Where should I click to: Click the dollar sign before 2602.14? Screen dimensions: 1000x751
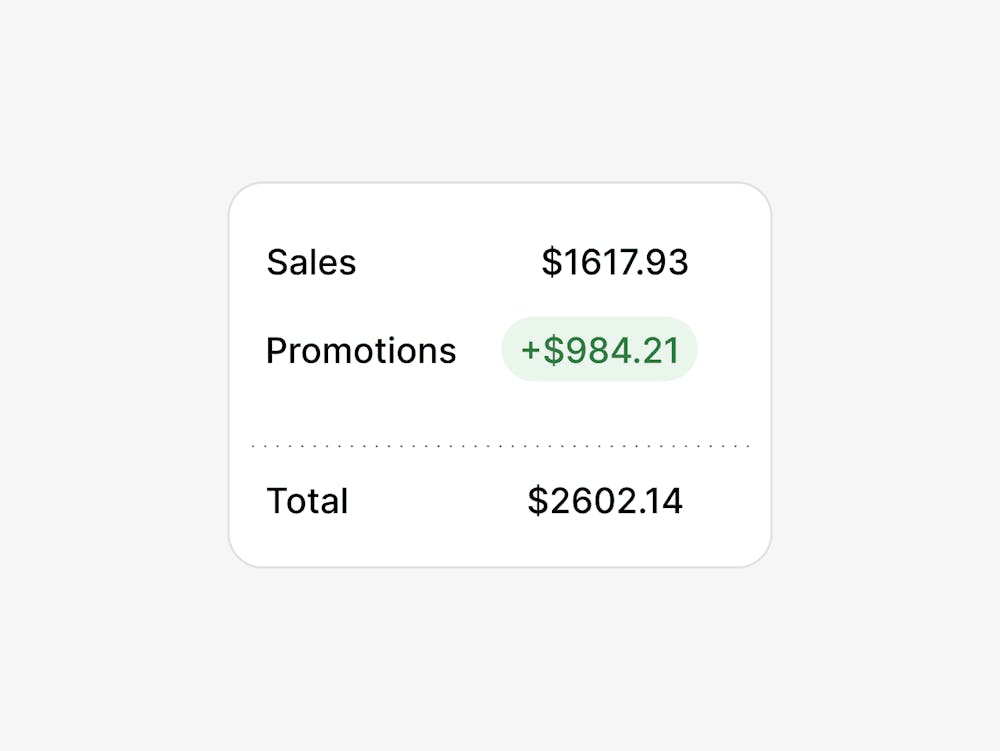click(x=538, y=500)
